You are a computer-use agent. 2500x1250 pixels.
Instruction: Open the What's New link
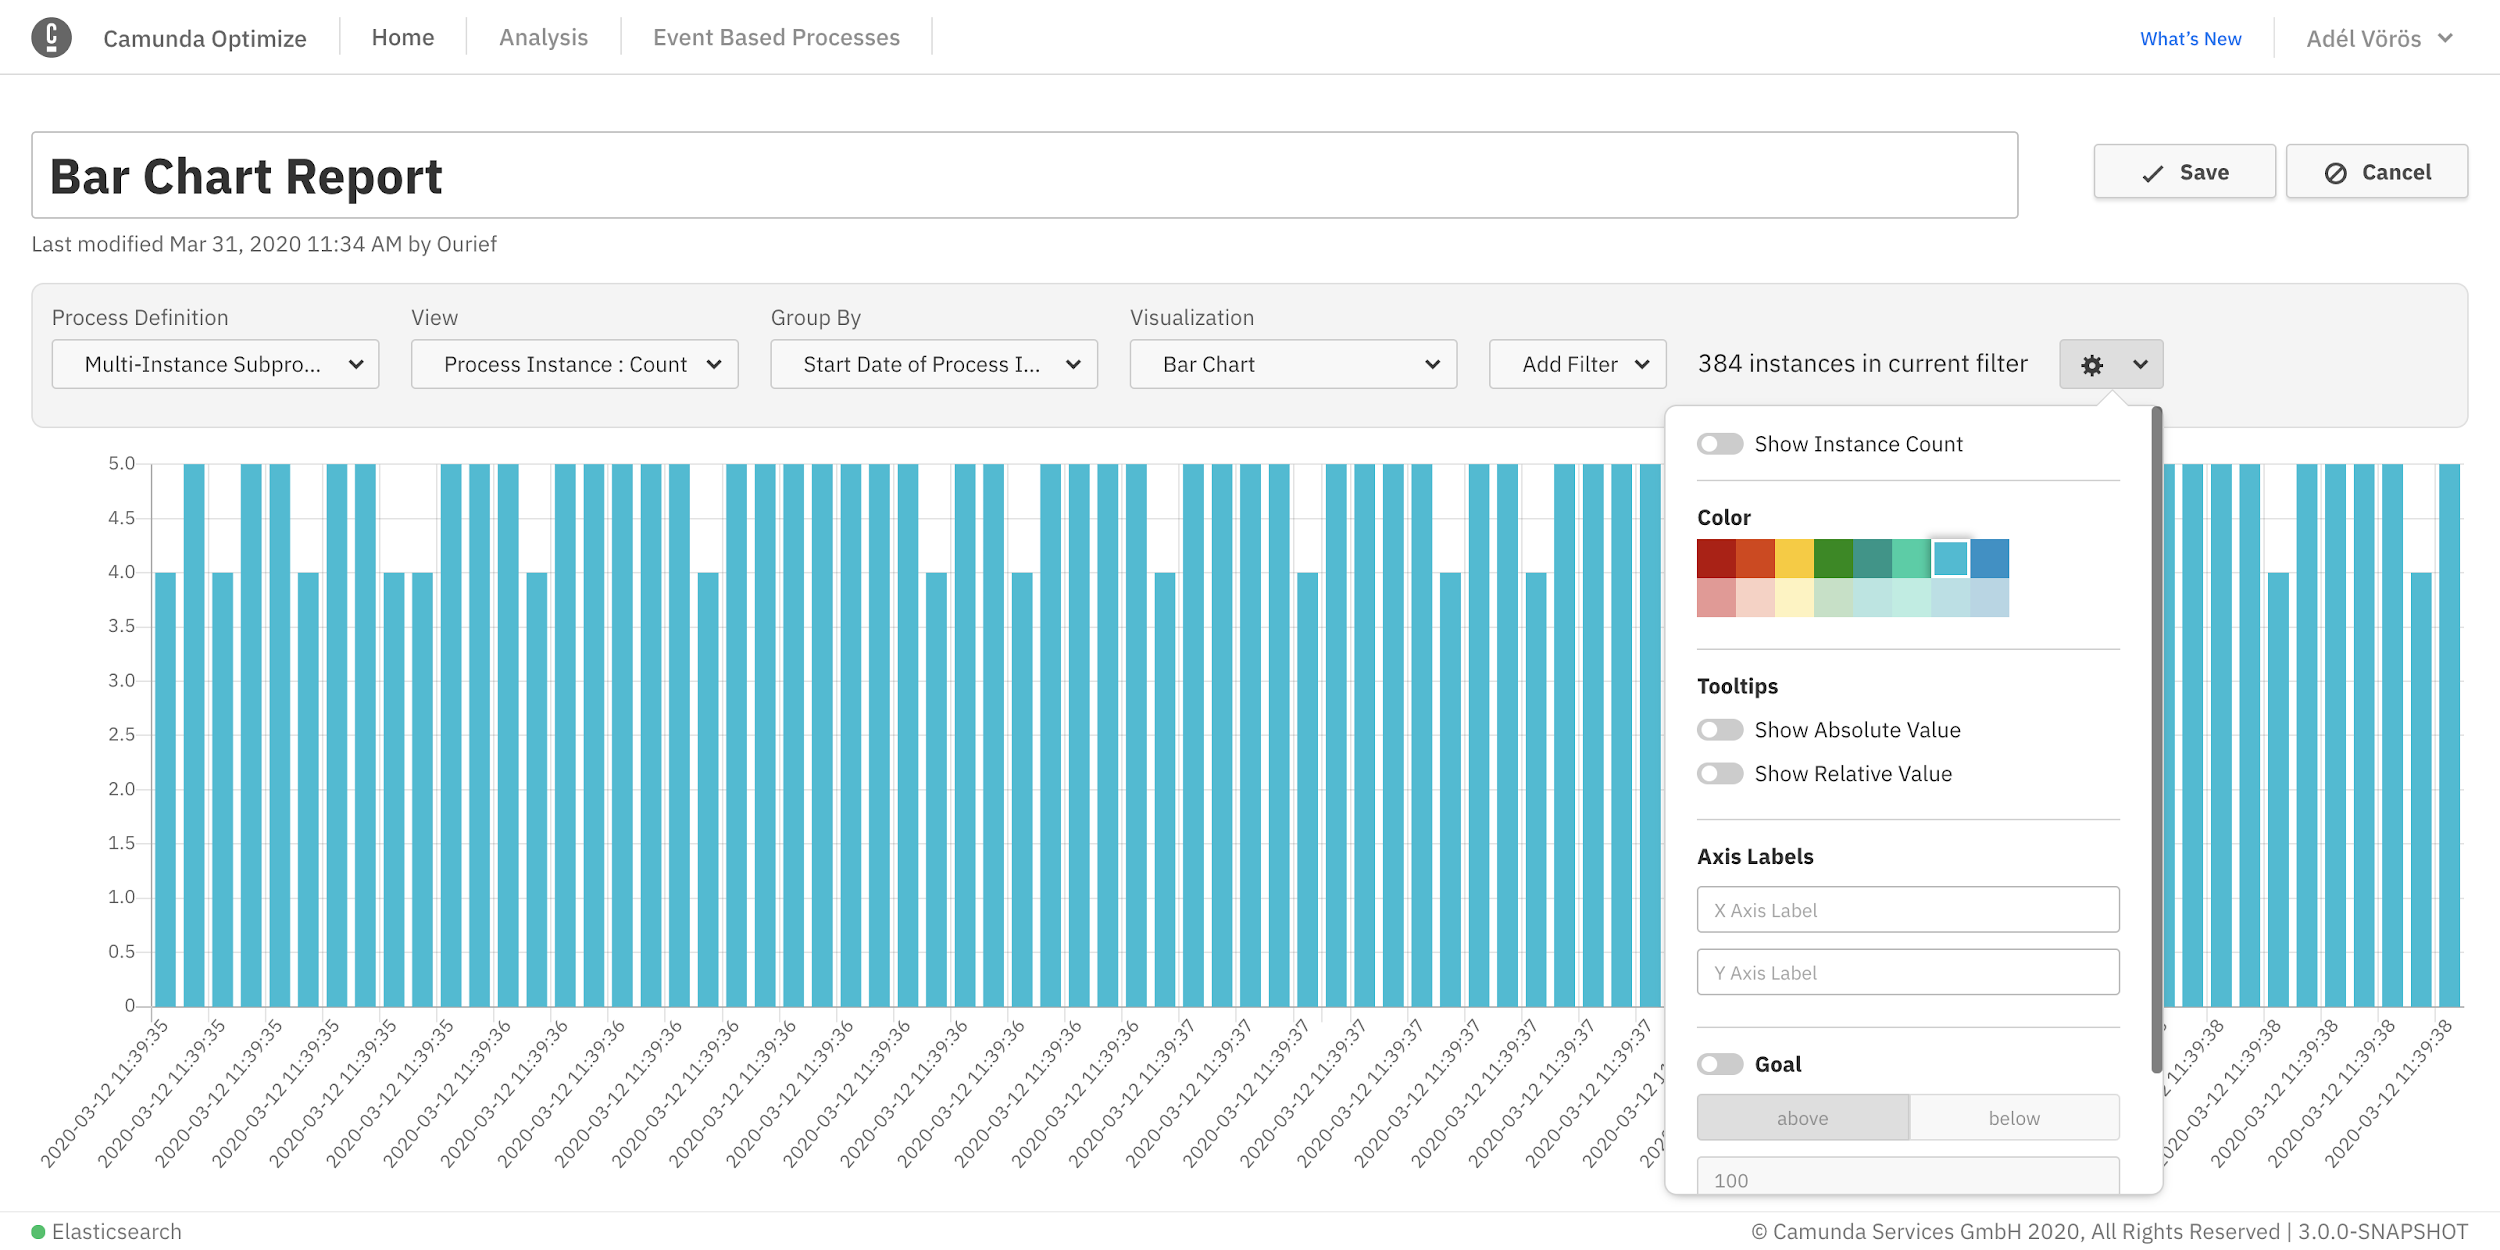click(2190, 39)
